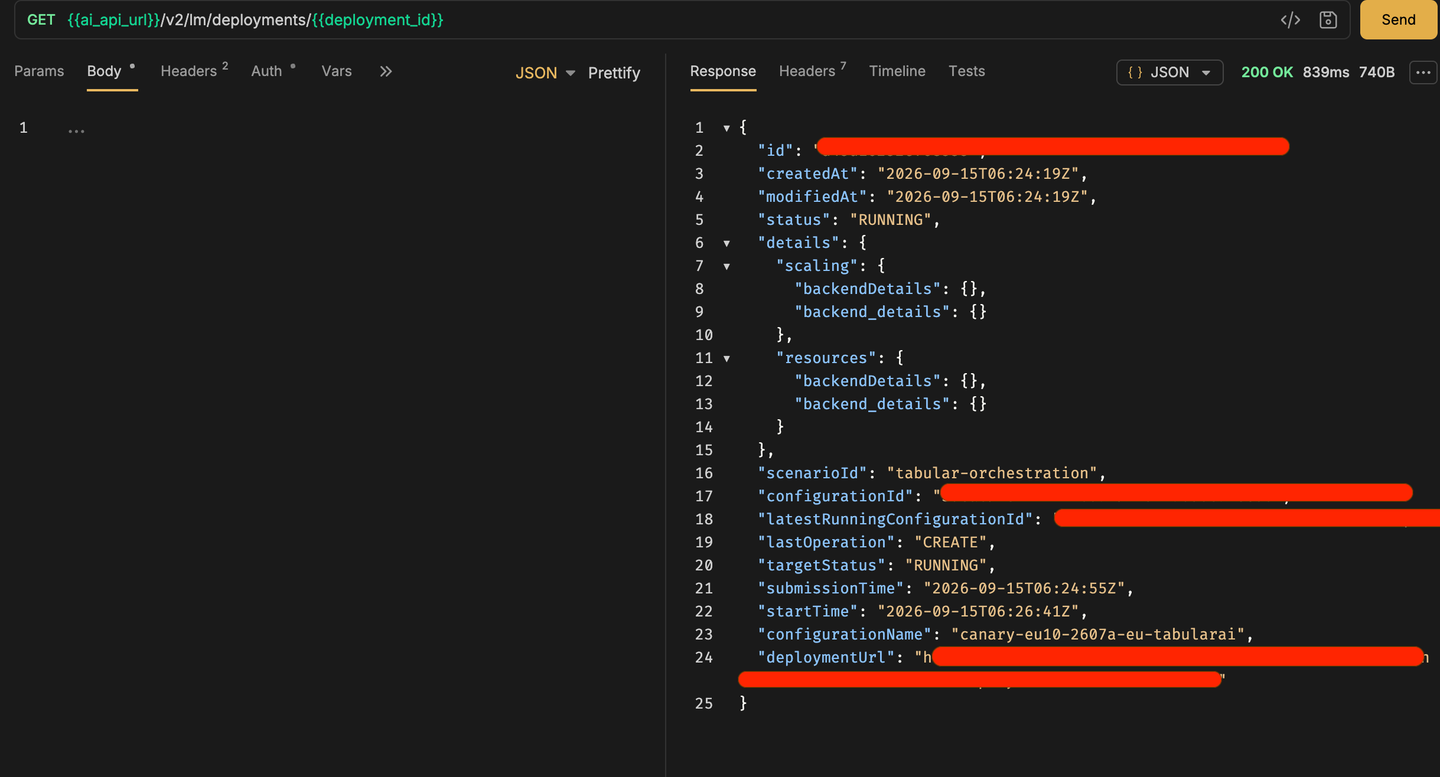This screenshot has height=777, width=1440.
Task: Switch to the Tests tab
Action: coord(967,71)
